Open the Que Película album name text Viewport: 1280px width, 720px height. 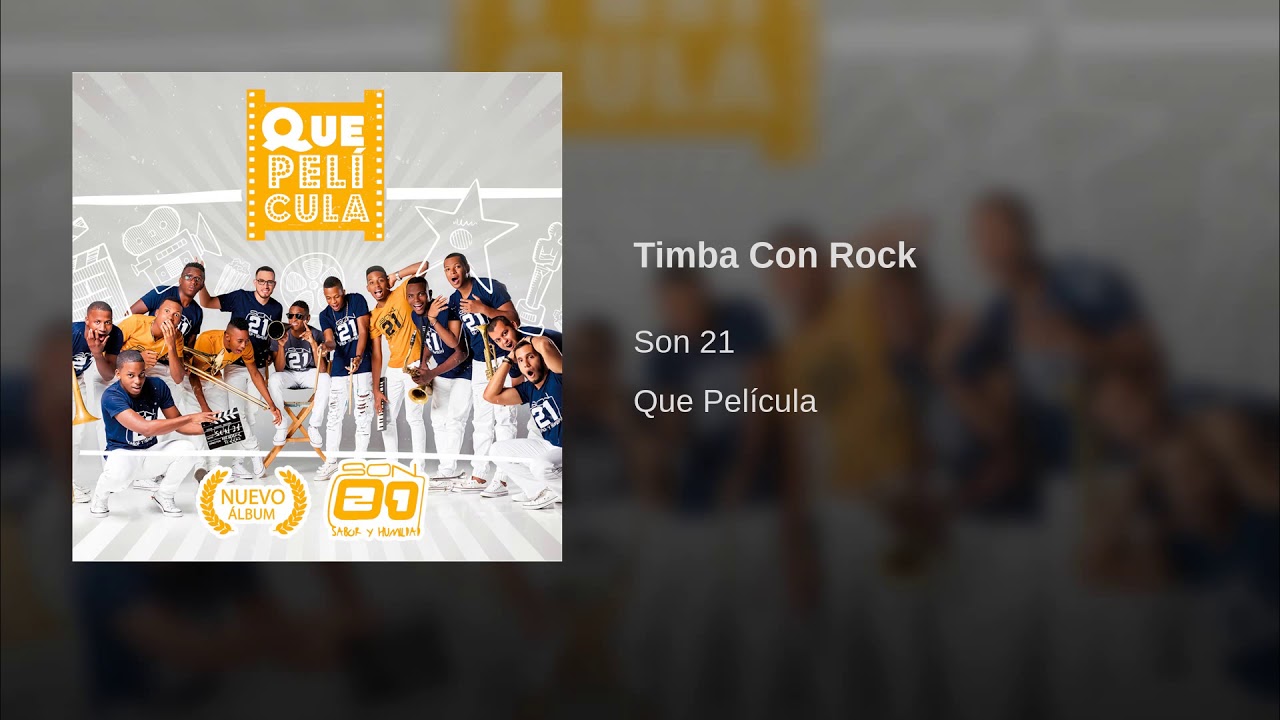[725, 402]
